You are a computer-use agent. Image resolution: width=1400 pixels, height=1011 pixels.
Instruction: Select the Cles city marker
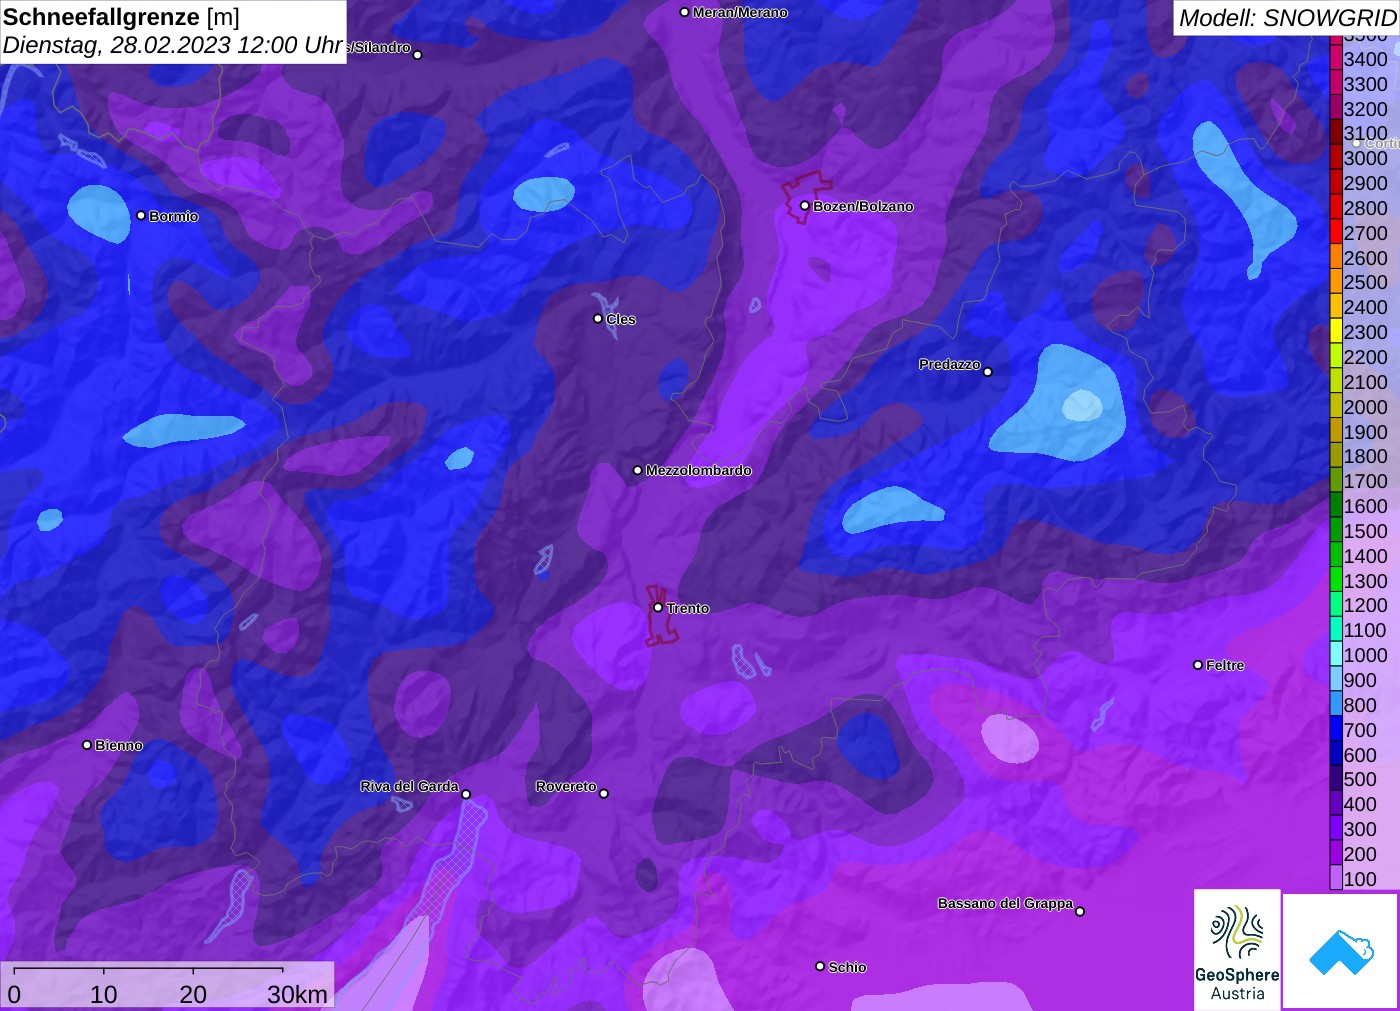598,319
